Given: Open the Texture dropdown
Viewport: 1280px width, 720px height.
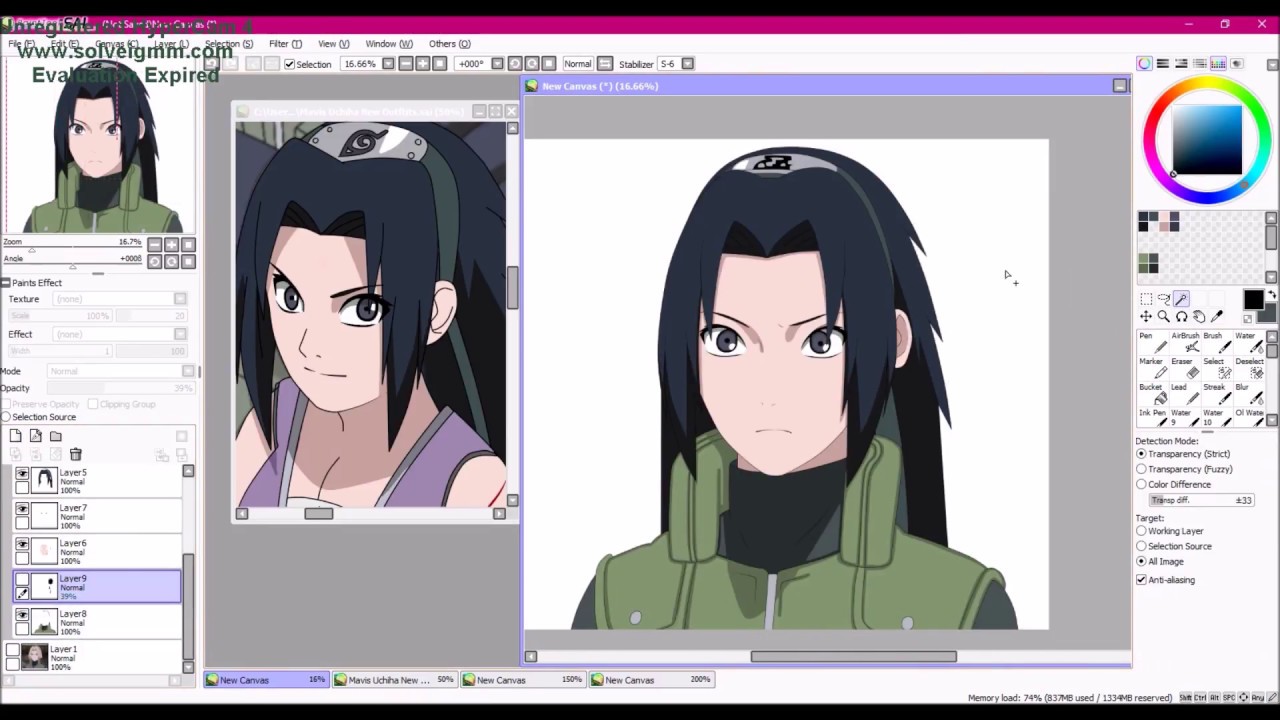Looking at the screenshot, I should click(180, 299).
